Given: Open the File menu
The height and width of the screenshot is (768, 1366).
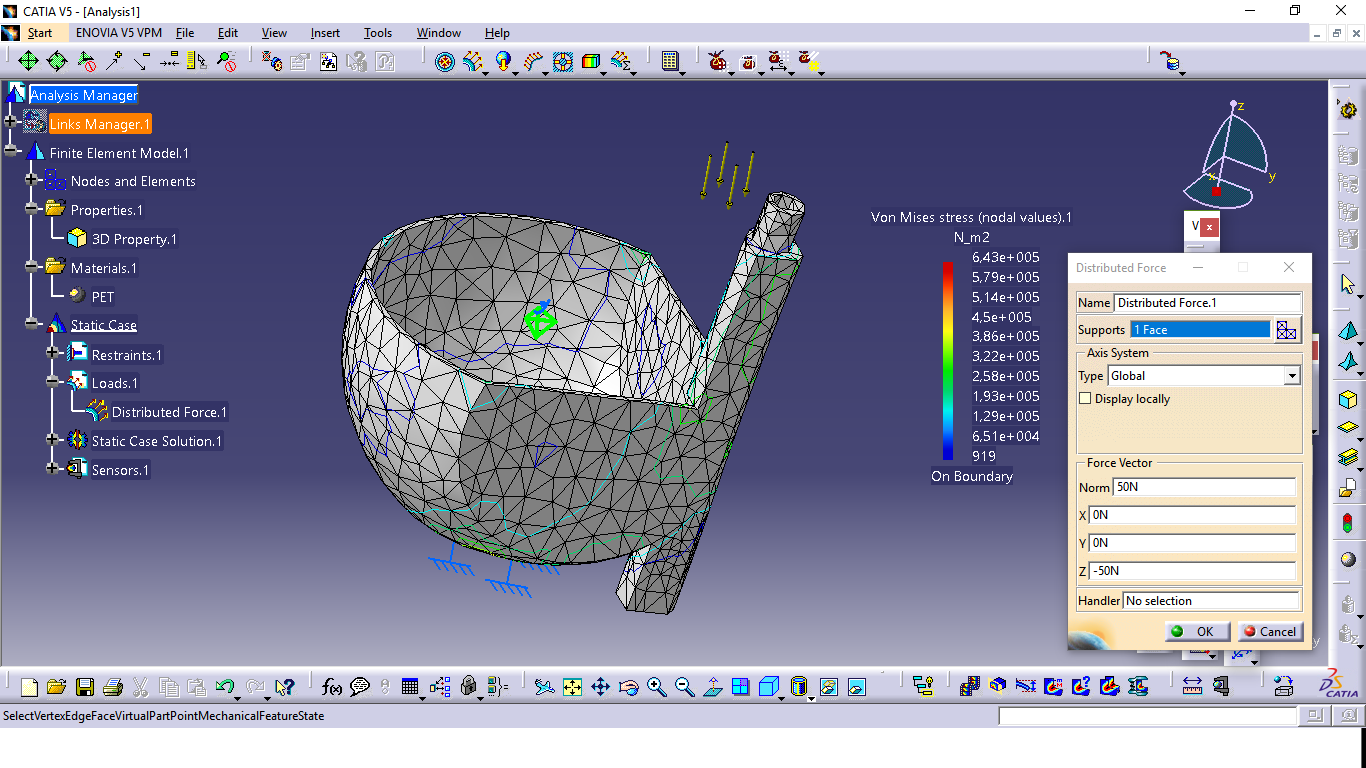Looking at the screenshot, I should (185, 33).
